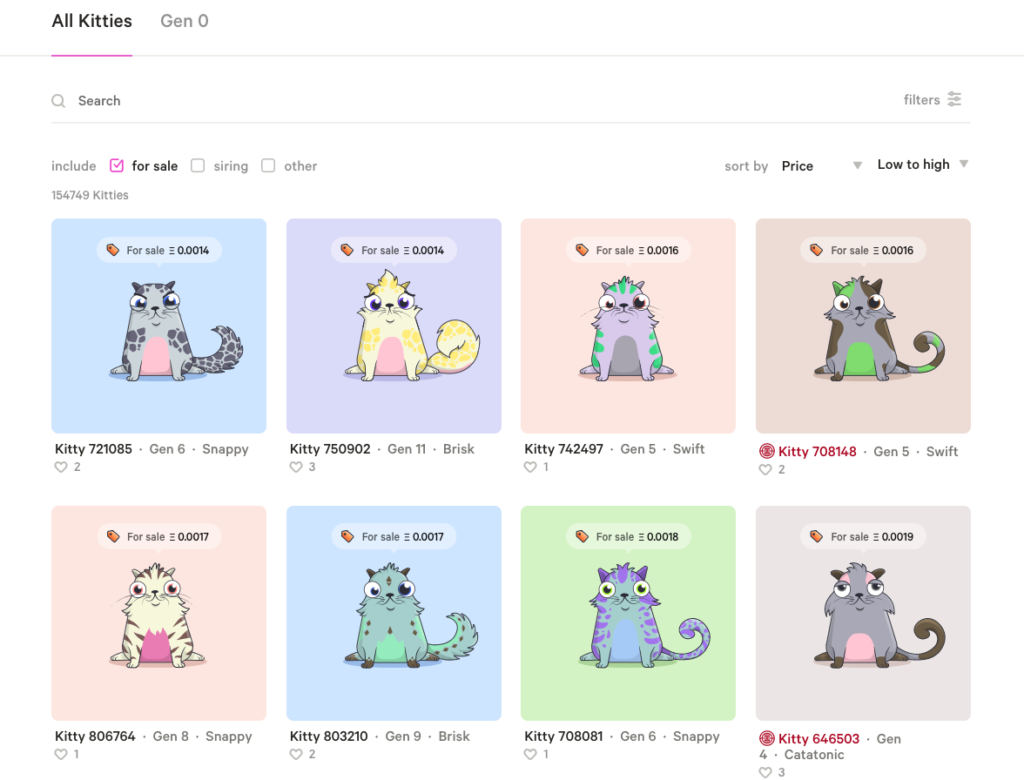Like Kitty 721085 with the heart icon
This screenshot has height=780, width=1024.
[x=61, y=467]
